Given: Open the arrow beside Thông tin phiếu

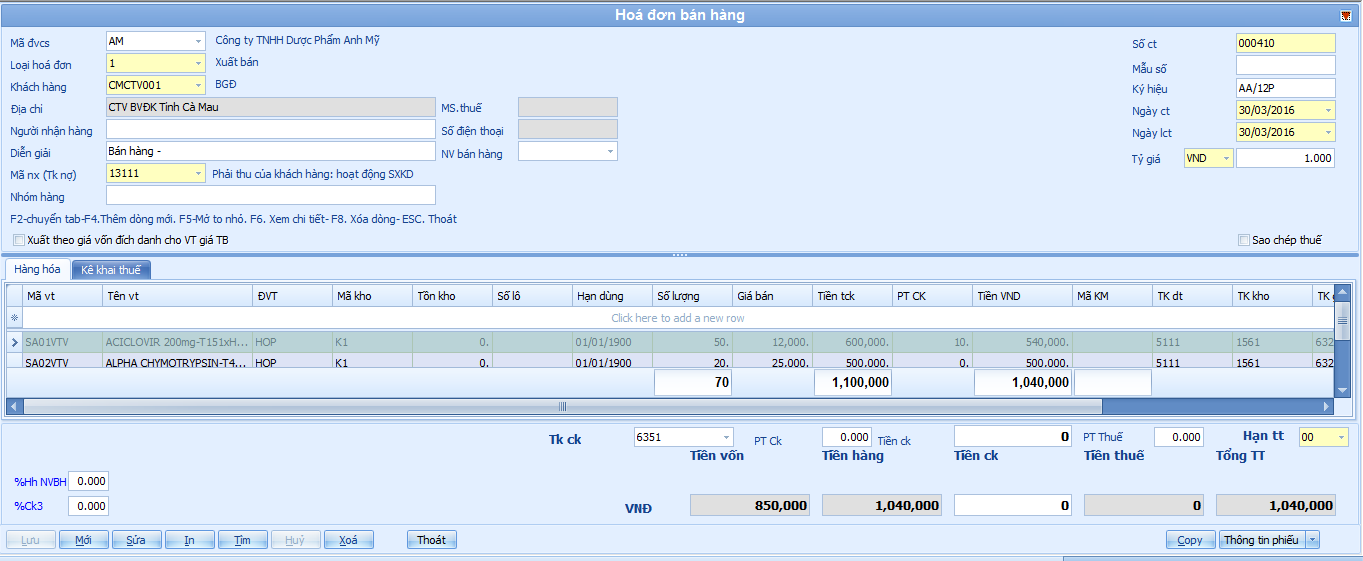Looking at the screenshot, I should (1312, 540).
